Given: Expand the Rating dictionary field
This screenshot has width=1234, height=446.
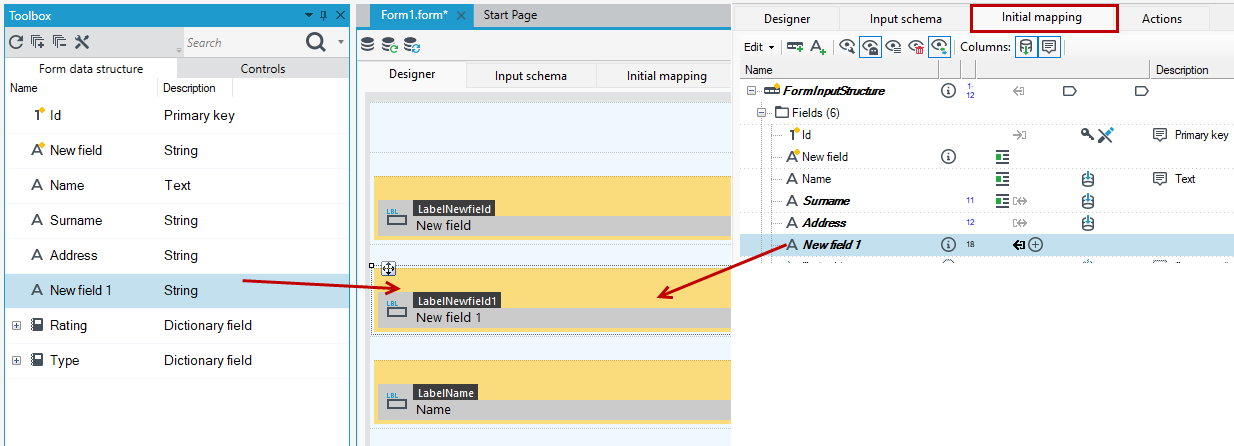Looking at the screenshot, I should [16, 325].
